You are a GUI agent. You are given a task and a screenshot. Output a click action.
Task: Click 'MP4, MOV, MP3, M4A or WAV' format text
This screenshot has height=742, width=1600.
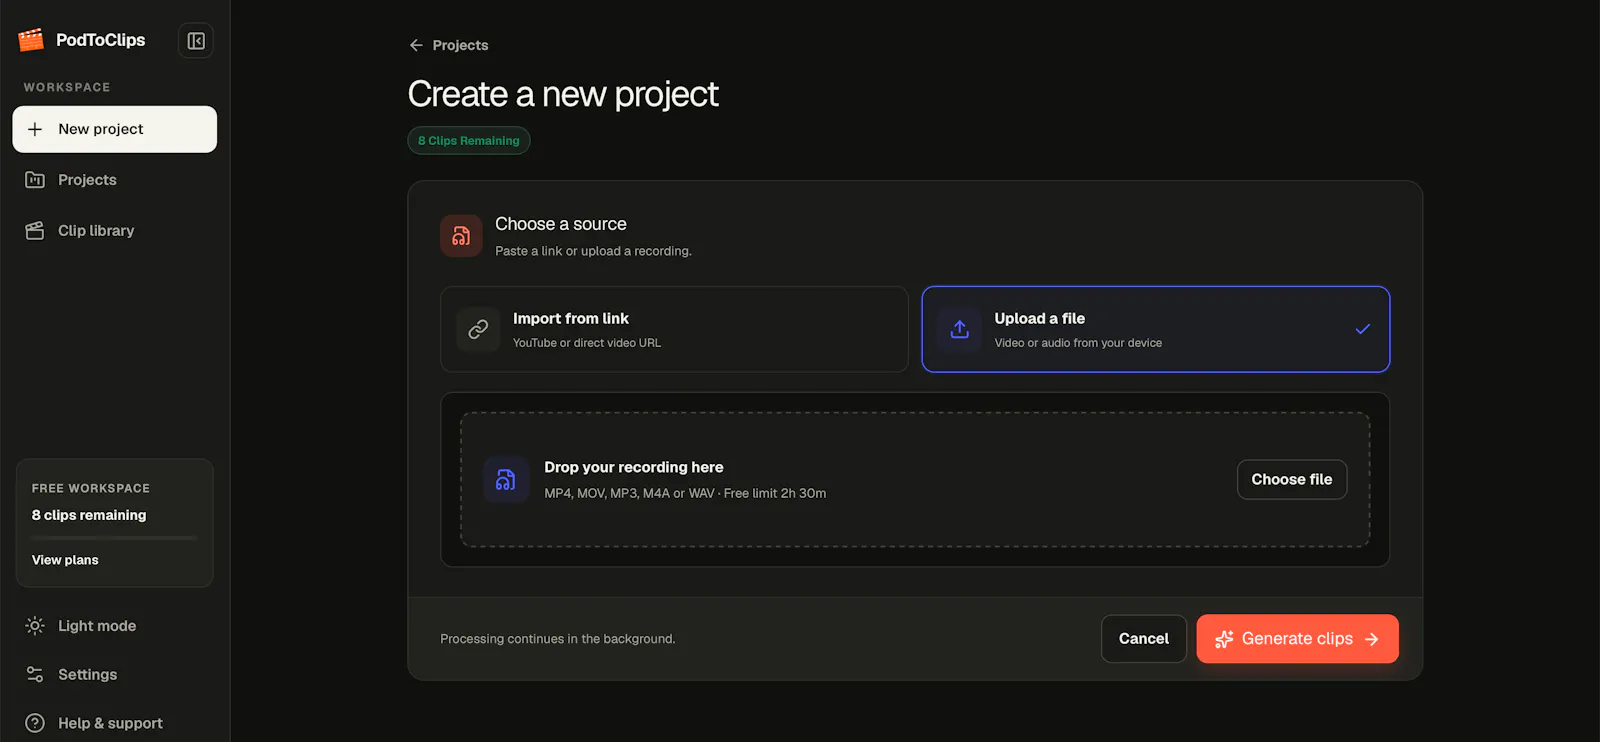click(x=629, y=493)
